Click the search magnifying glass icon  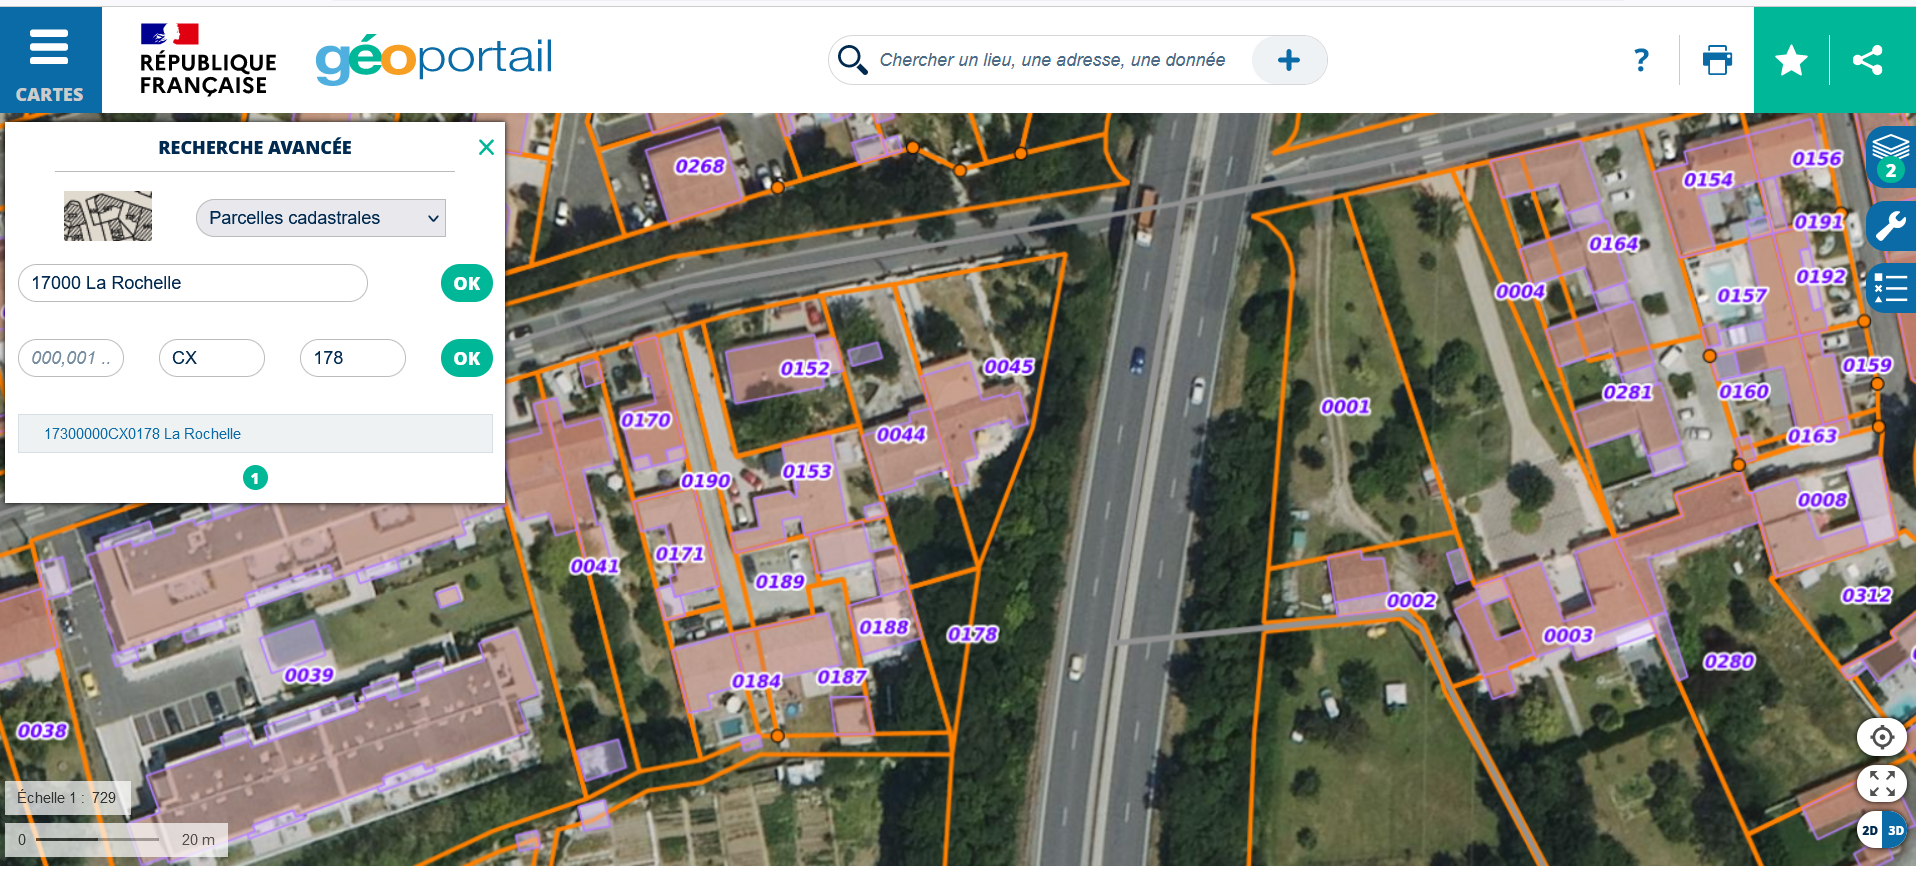(852, 60)
